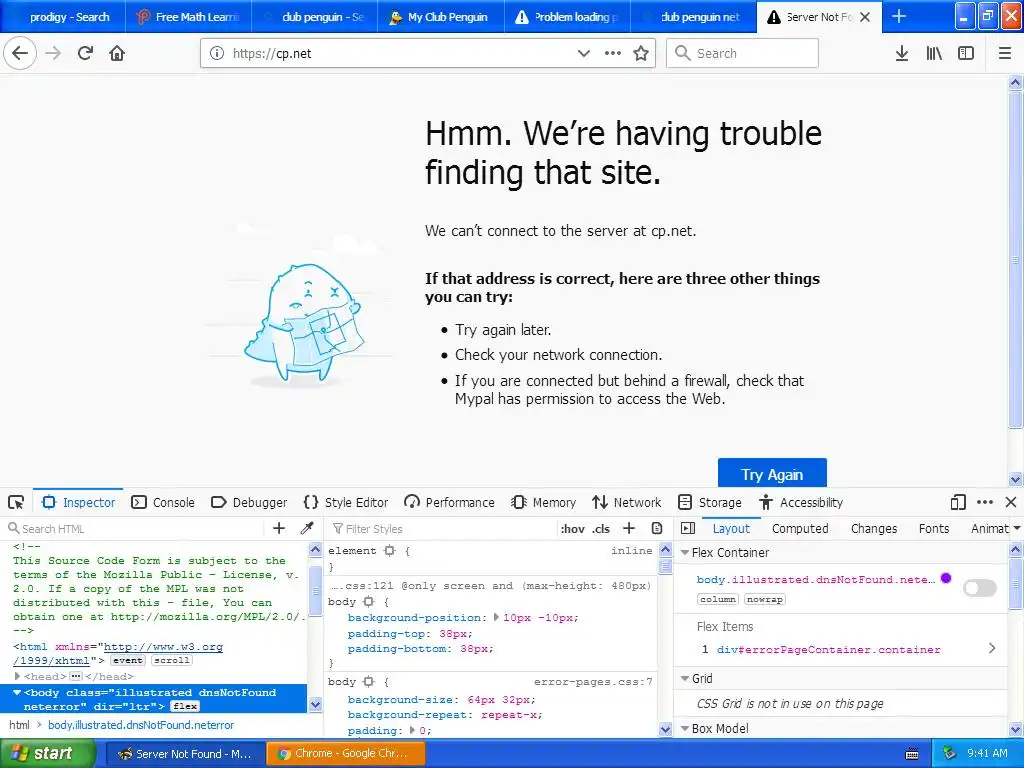Click the Try Again button

[772, 473]
